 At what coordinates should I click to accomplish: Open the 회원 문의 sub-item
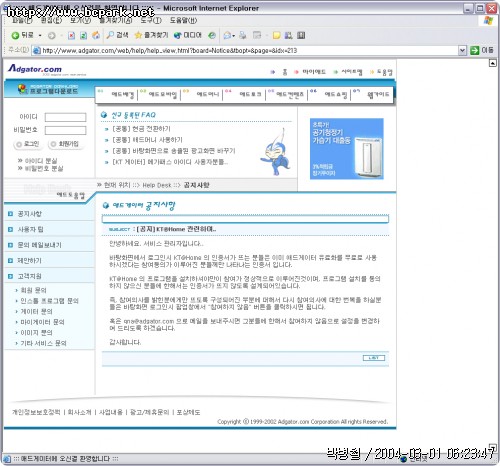click(x=33, y=290)
